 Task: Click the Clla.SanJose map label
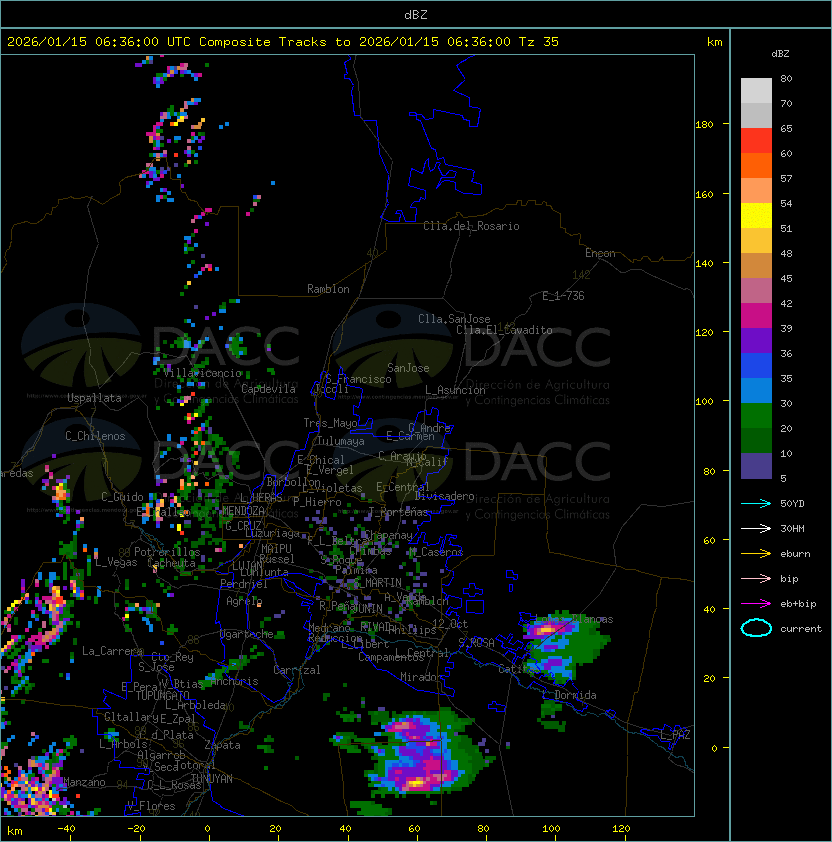[454, 319]
